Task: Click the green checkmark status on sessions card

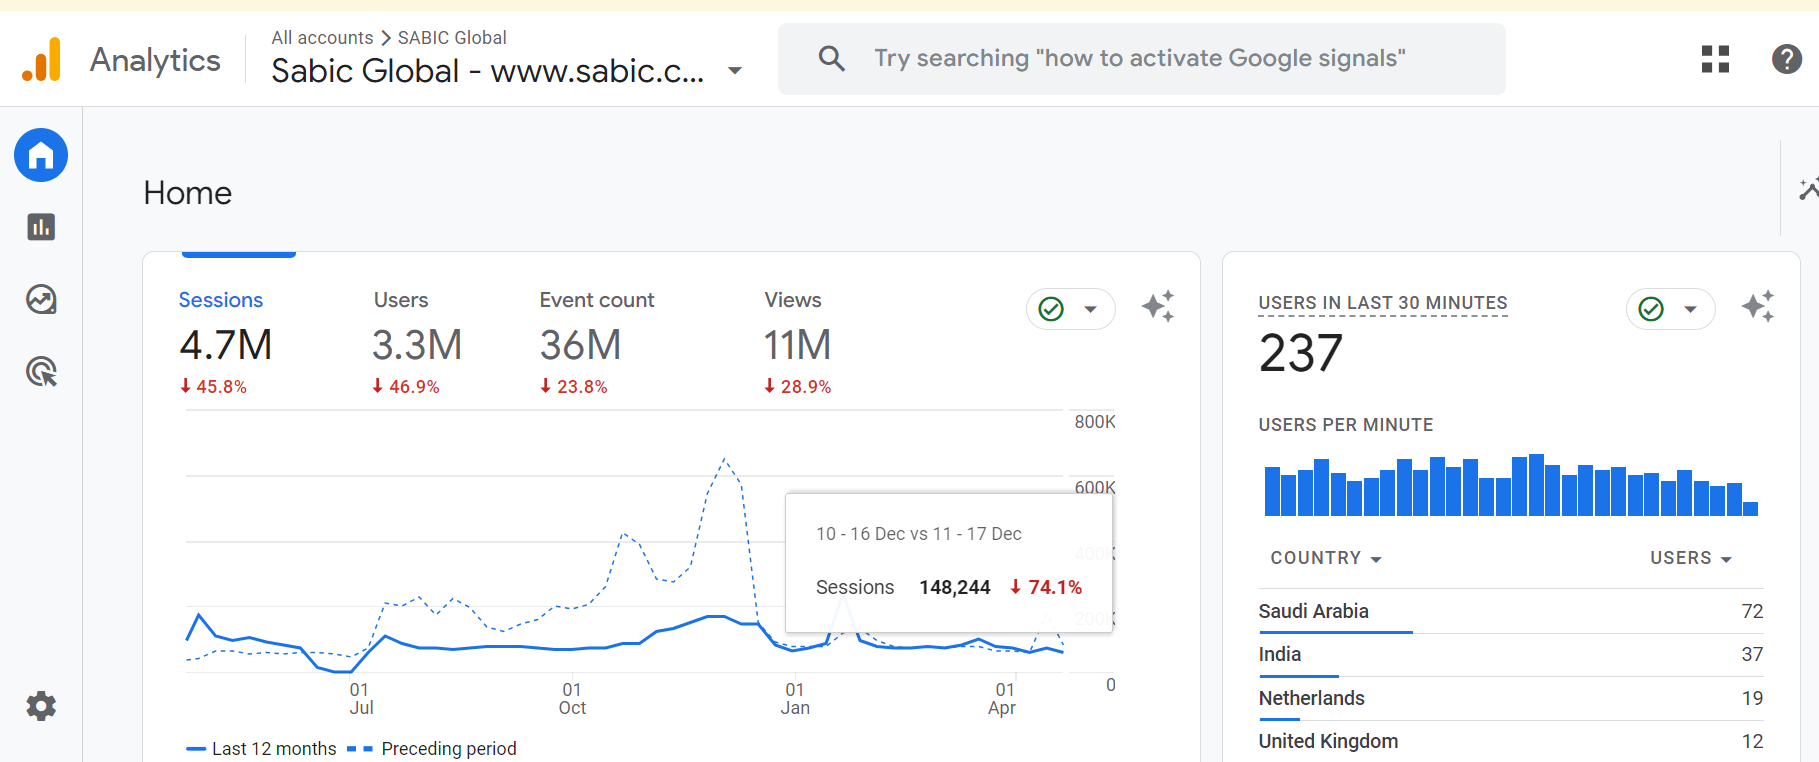Action: tap(1051, 309)
